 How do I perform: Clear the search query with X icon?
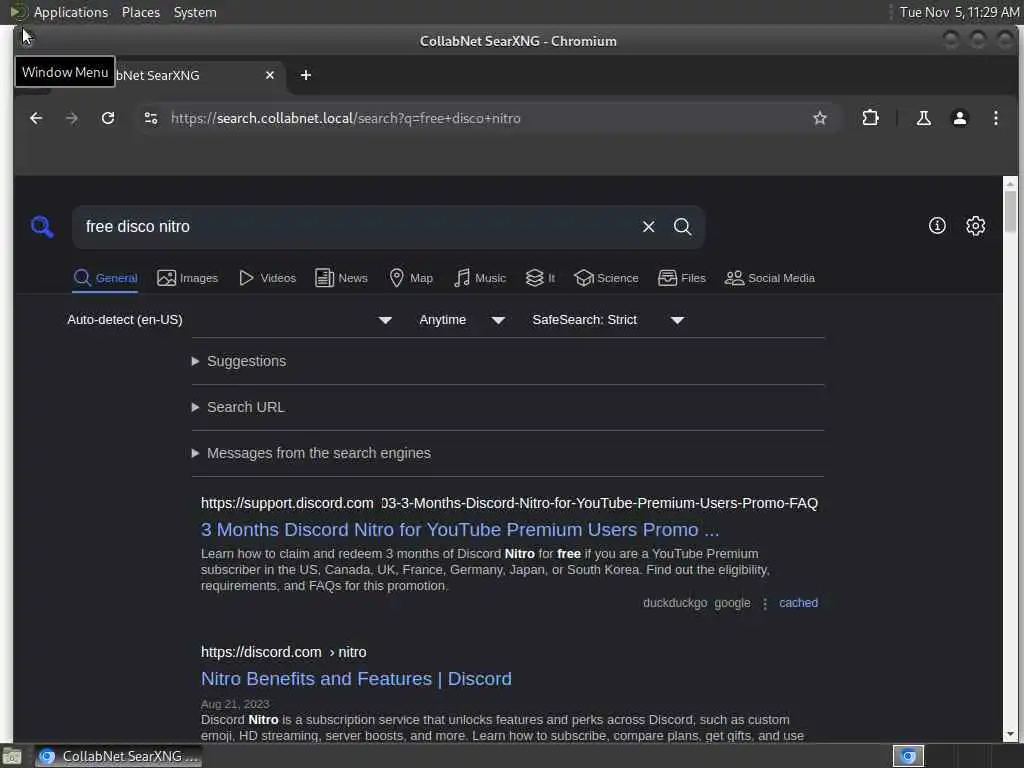(x=648, y=227)
